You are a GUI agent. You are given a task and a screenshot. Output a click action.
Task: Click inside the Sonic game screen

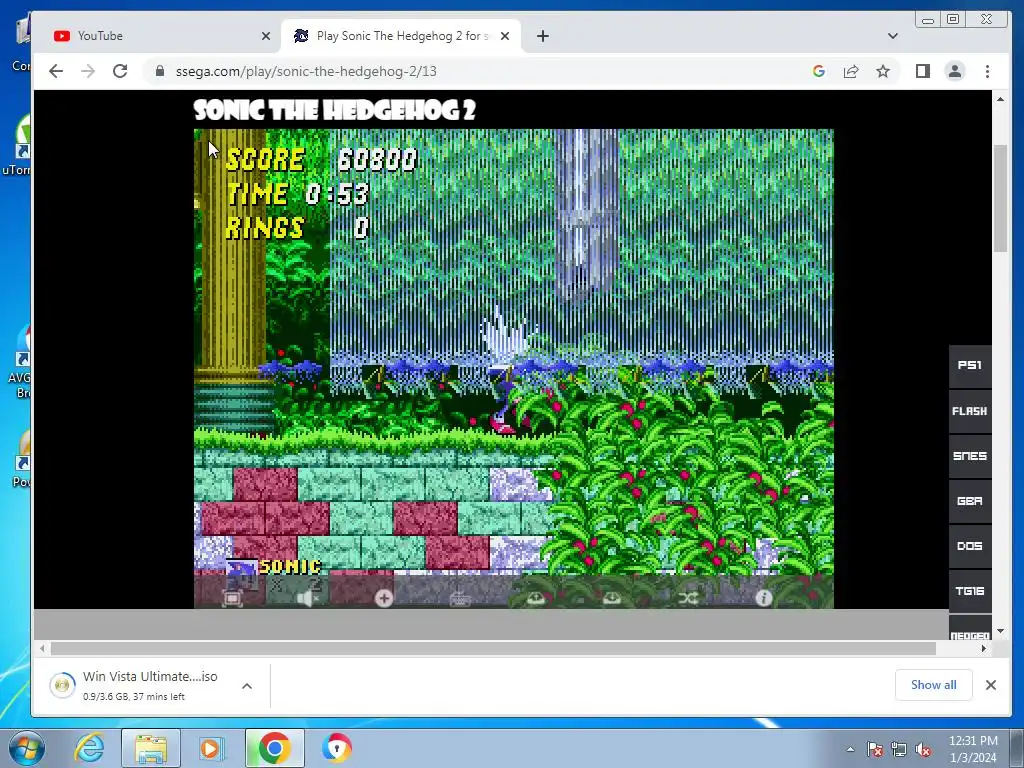coord(513,369)
